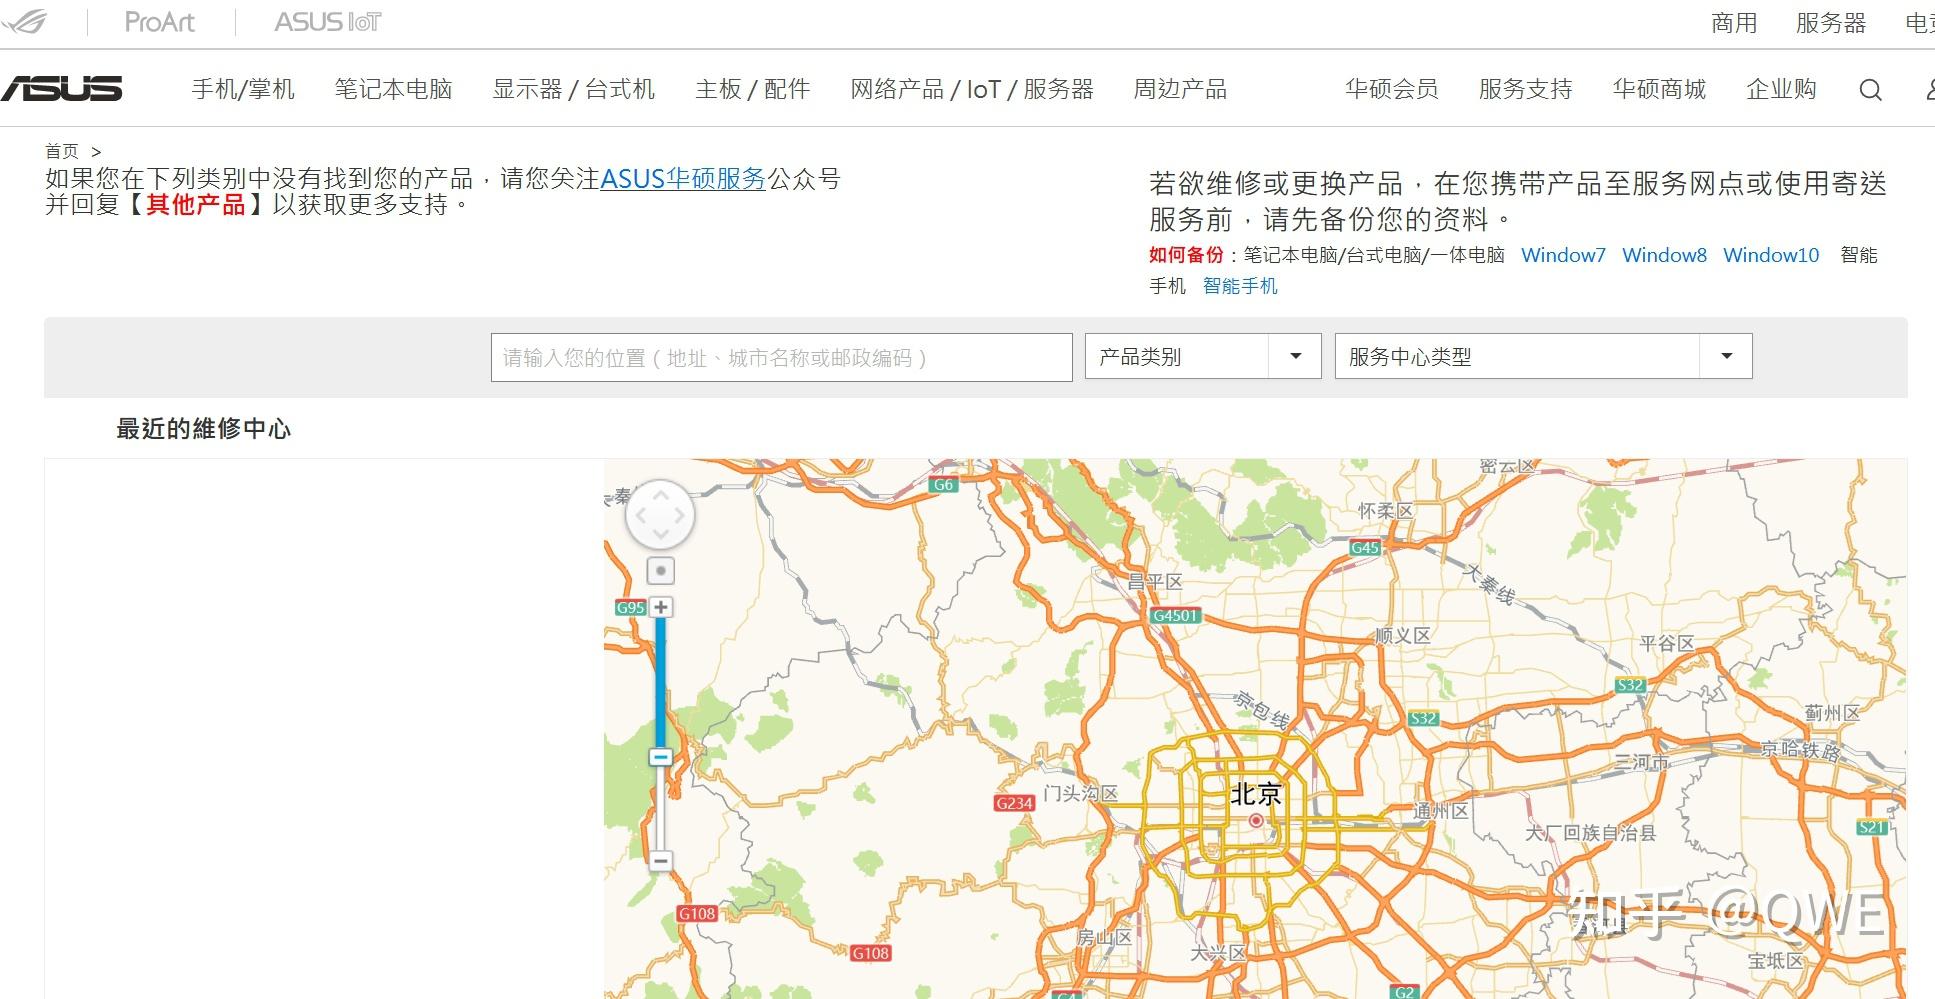The height and width of the screenshot is (999, 1935).
Task: Click the 宝坻区 label on map
Action: (x=1775, y=961)
